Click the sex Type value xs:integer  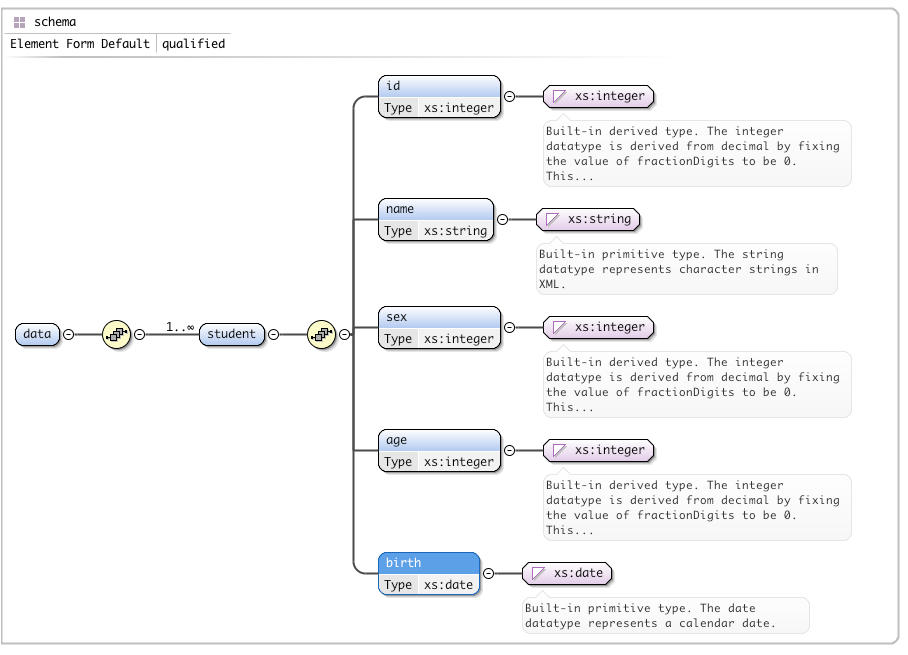(459, 339)
